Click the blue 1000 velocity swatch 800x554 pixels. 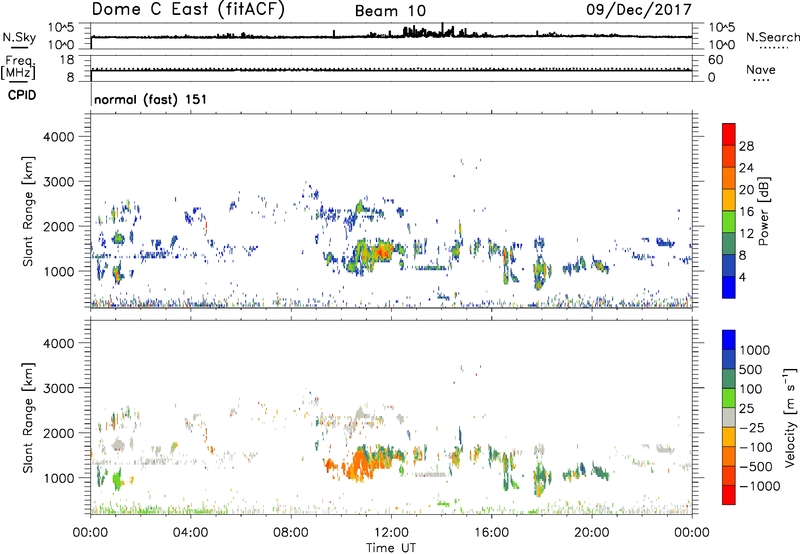[729, 340]
